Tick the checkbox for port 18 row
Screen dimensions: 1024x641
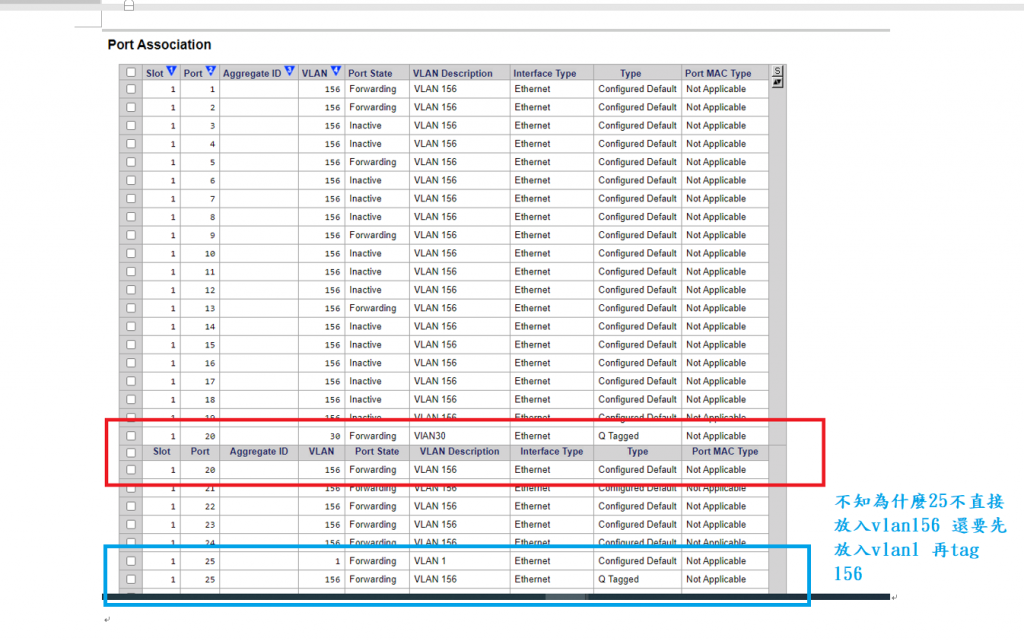tap(131, 399)
